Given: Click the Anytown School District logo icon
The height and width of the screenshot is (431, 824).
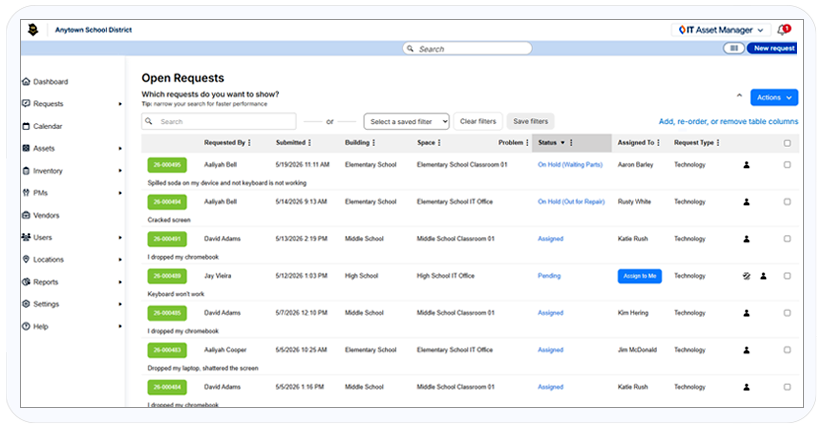Looking at the screenshot, I should click(33, 30).
